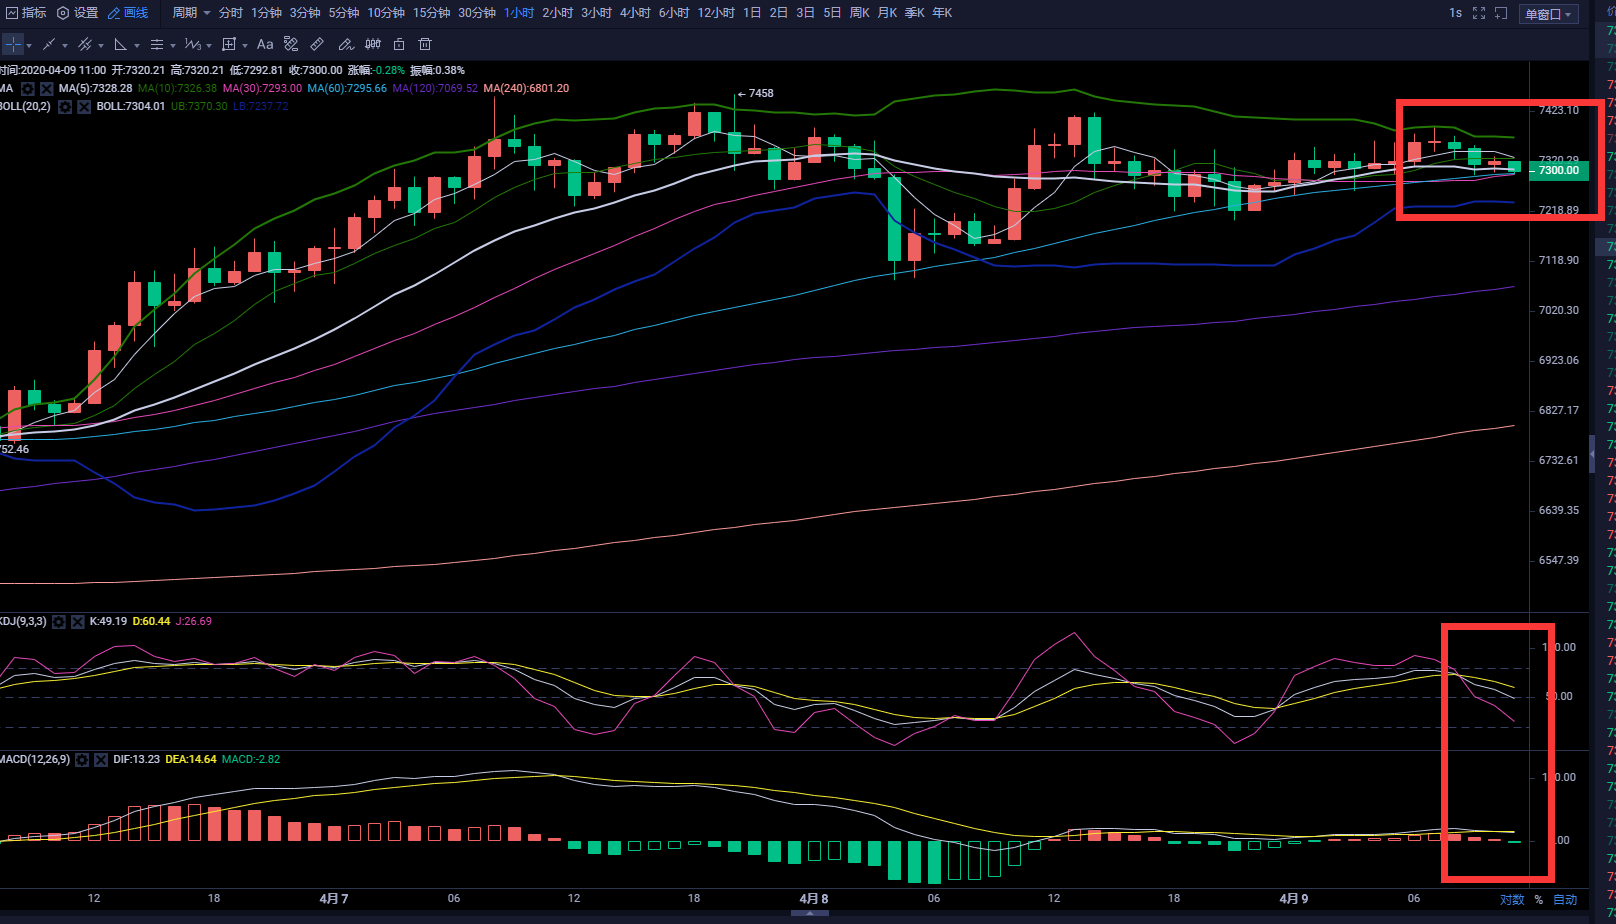Switch to the 4小时 timeframe
The image size is (1616, 924).
point(635,13)
